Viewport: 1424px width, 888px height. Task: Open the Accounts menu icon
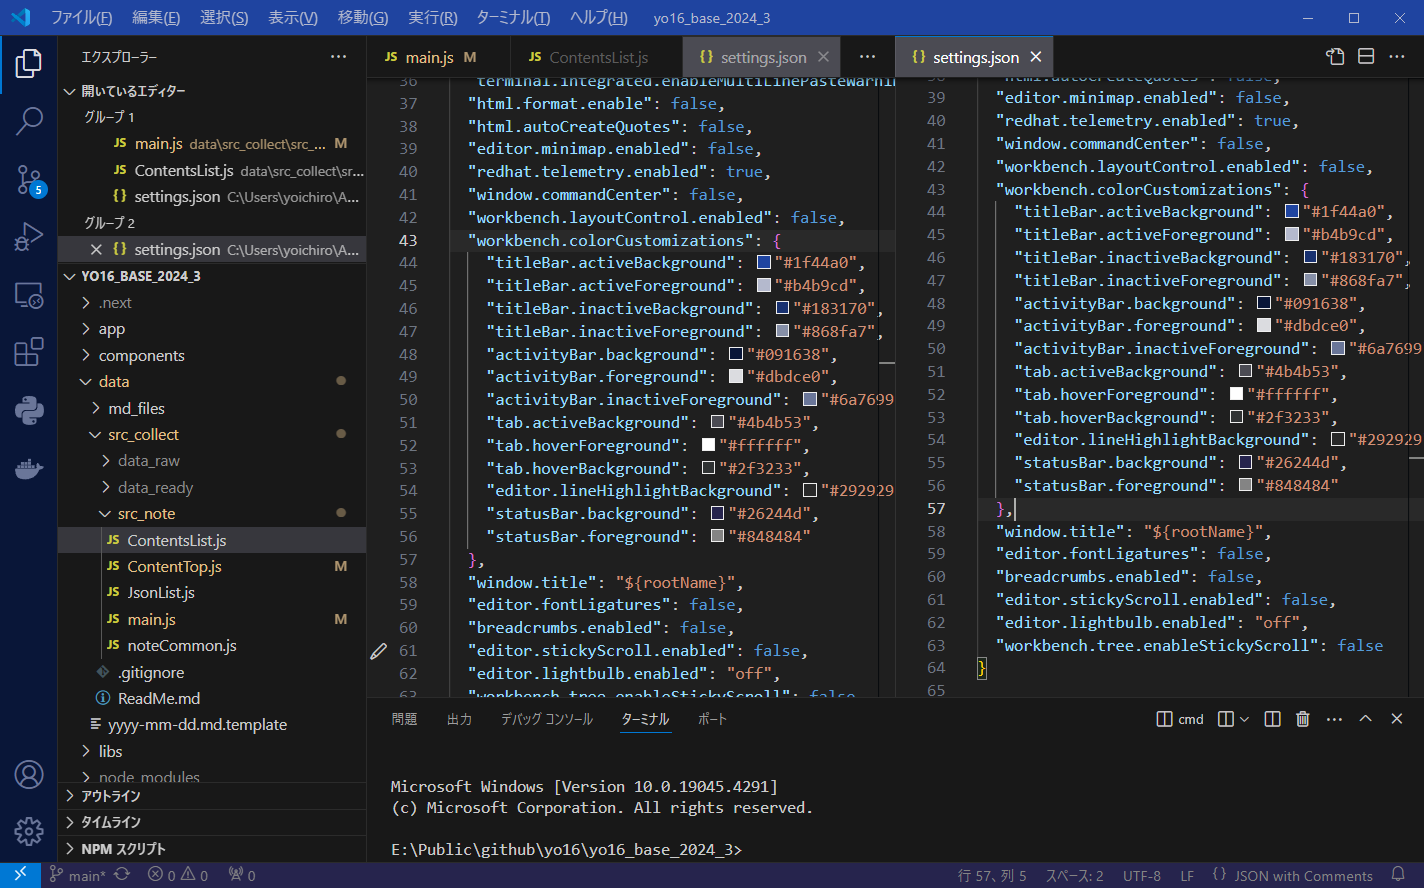click(x=29, y=774)
